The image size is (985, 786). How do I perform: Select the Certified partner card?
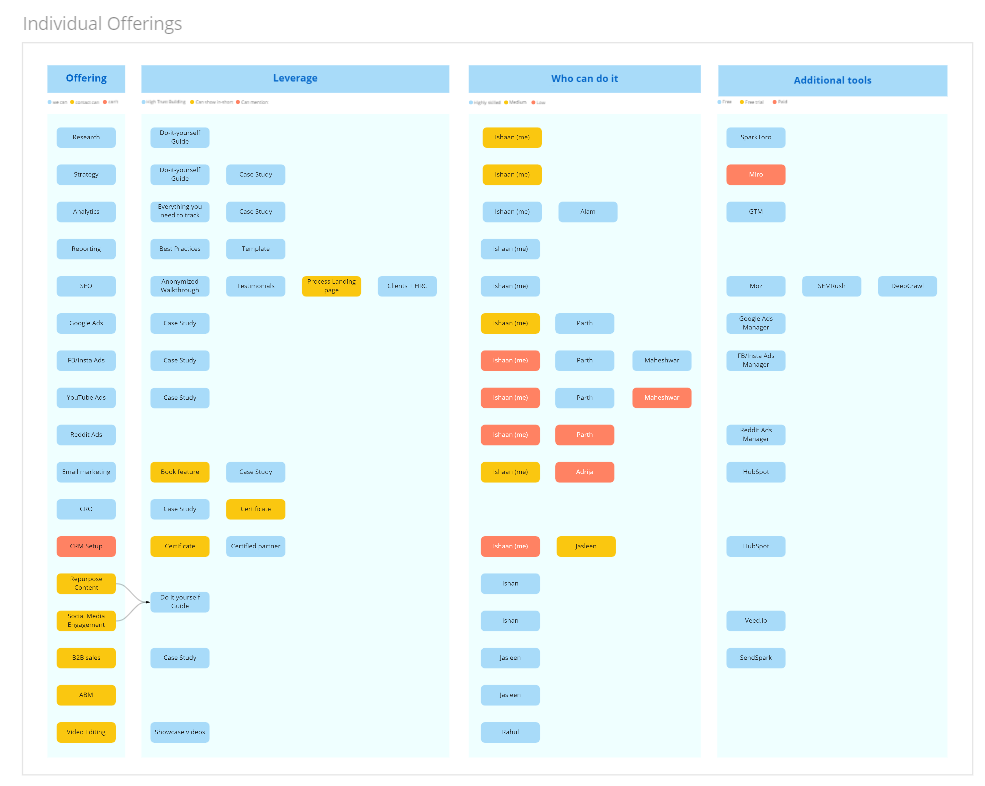[x=256, y=546]
